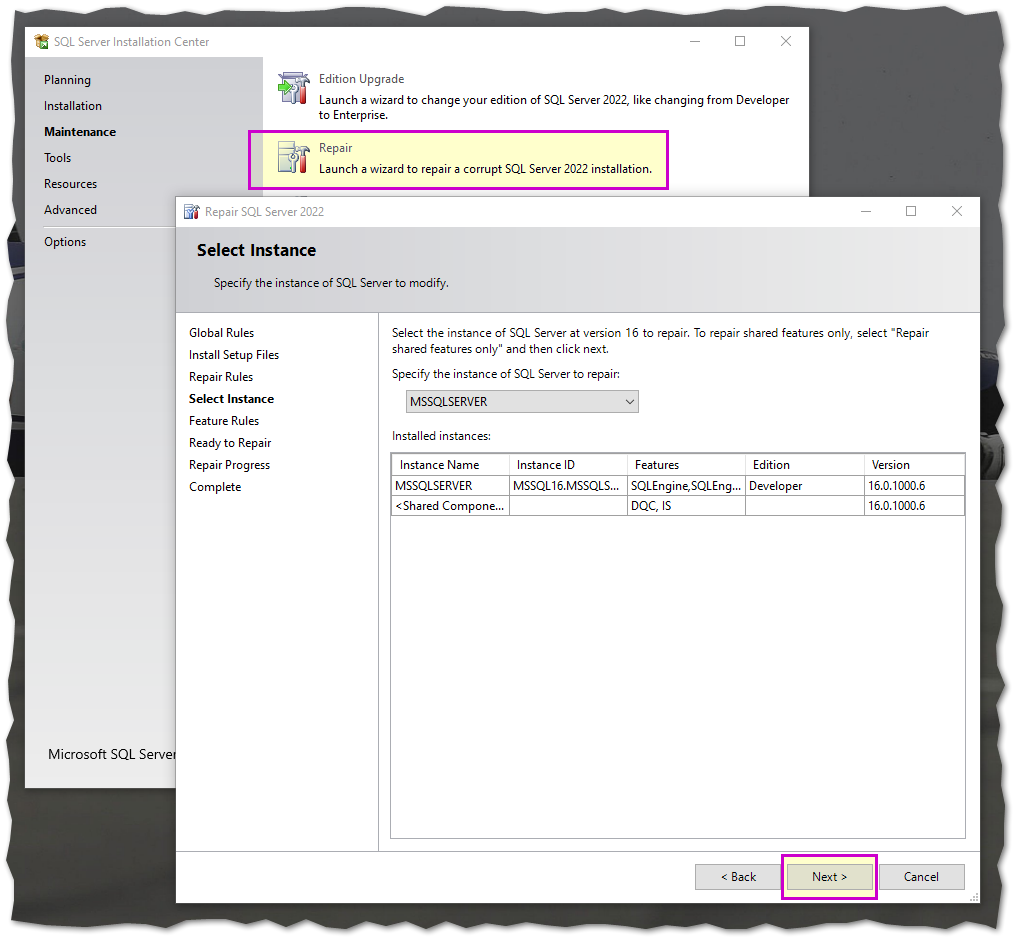This screenshot has width=1015, height=939.
Task: Minimize the SQL Server Installation Center window
Action: [695, 41]
